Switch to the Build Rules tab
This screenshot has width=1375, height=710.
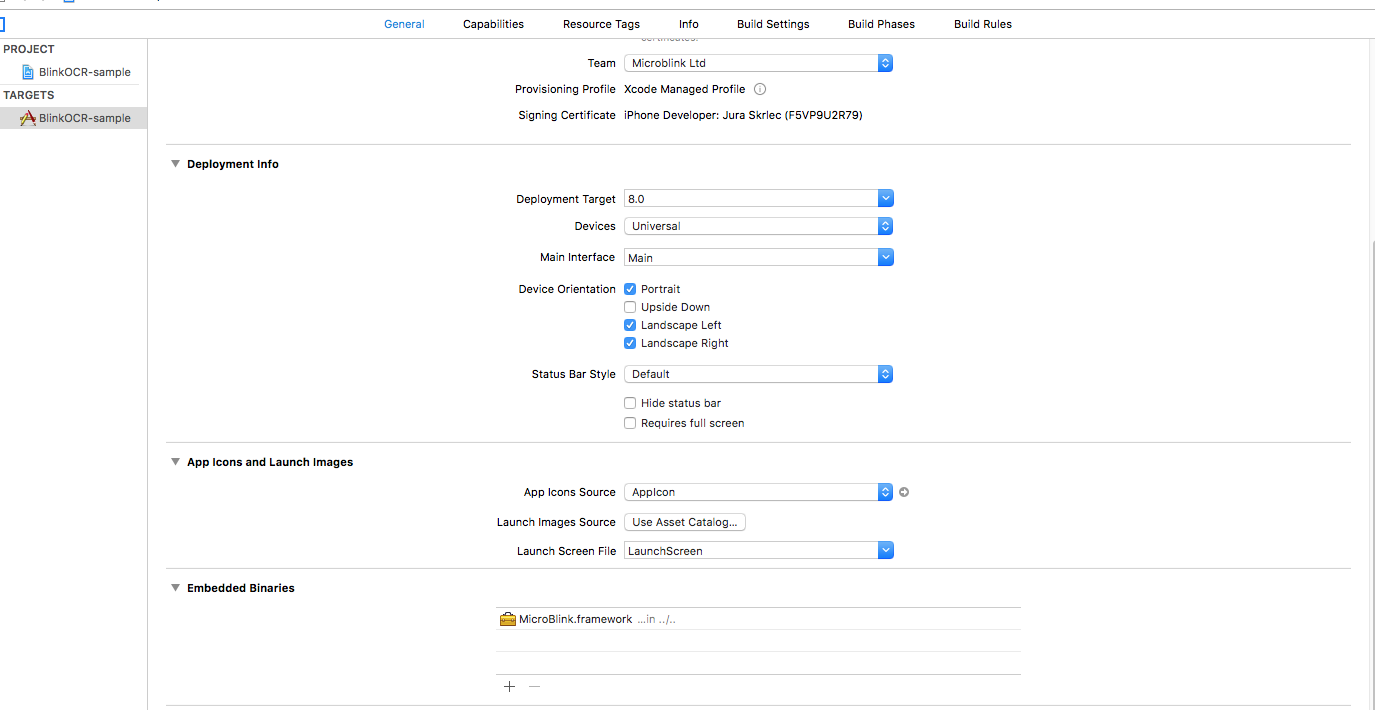(x=983, y=24)
